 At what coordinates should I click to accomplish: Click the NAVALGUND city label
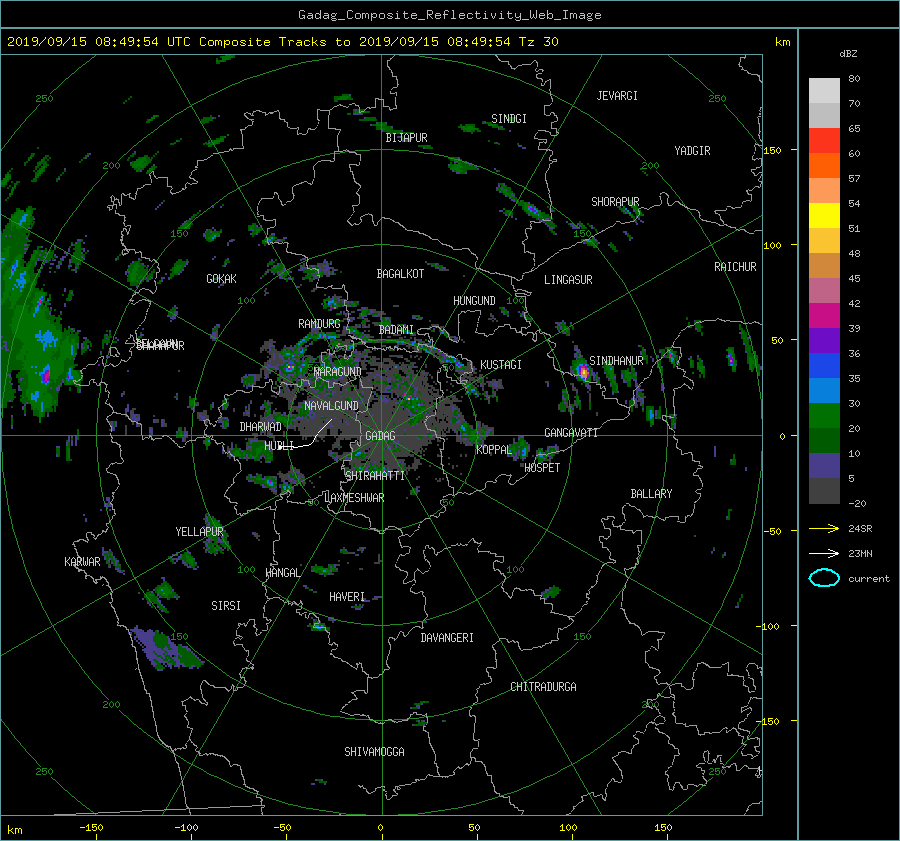[331, 406]
